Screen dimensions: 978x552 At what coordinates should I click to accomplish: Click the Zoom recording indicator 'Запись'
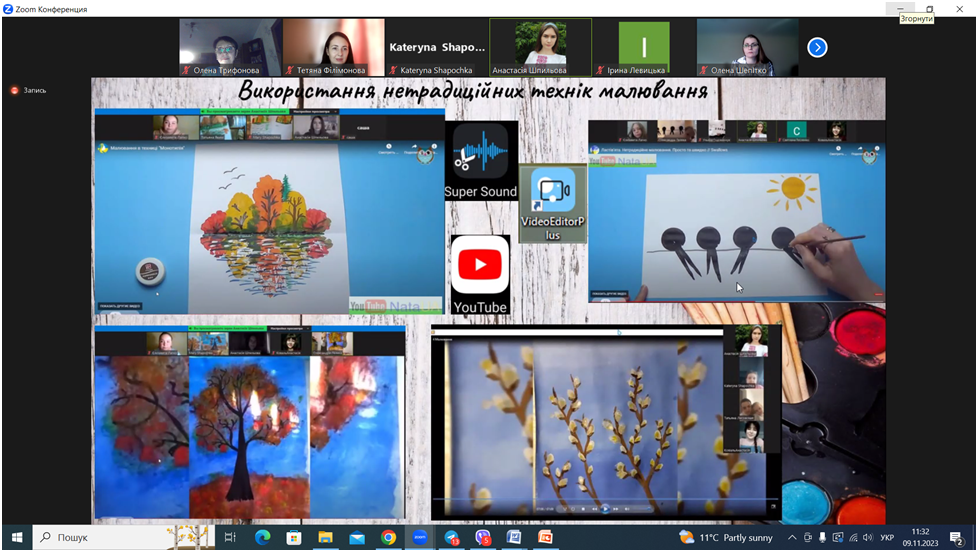[x=29, y=90]
